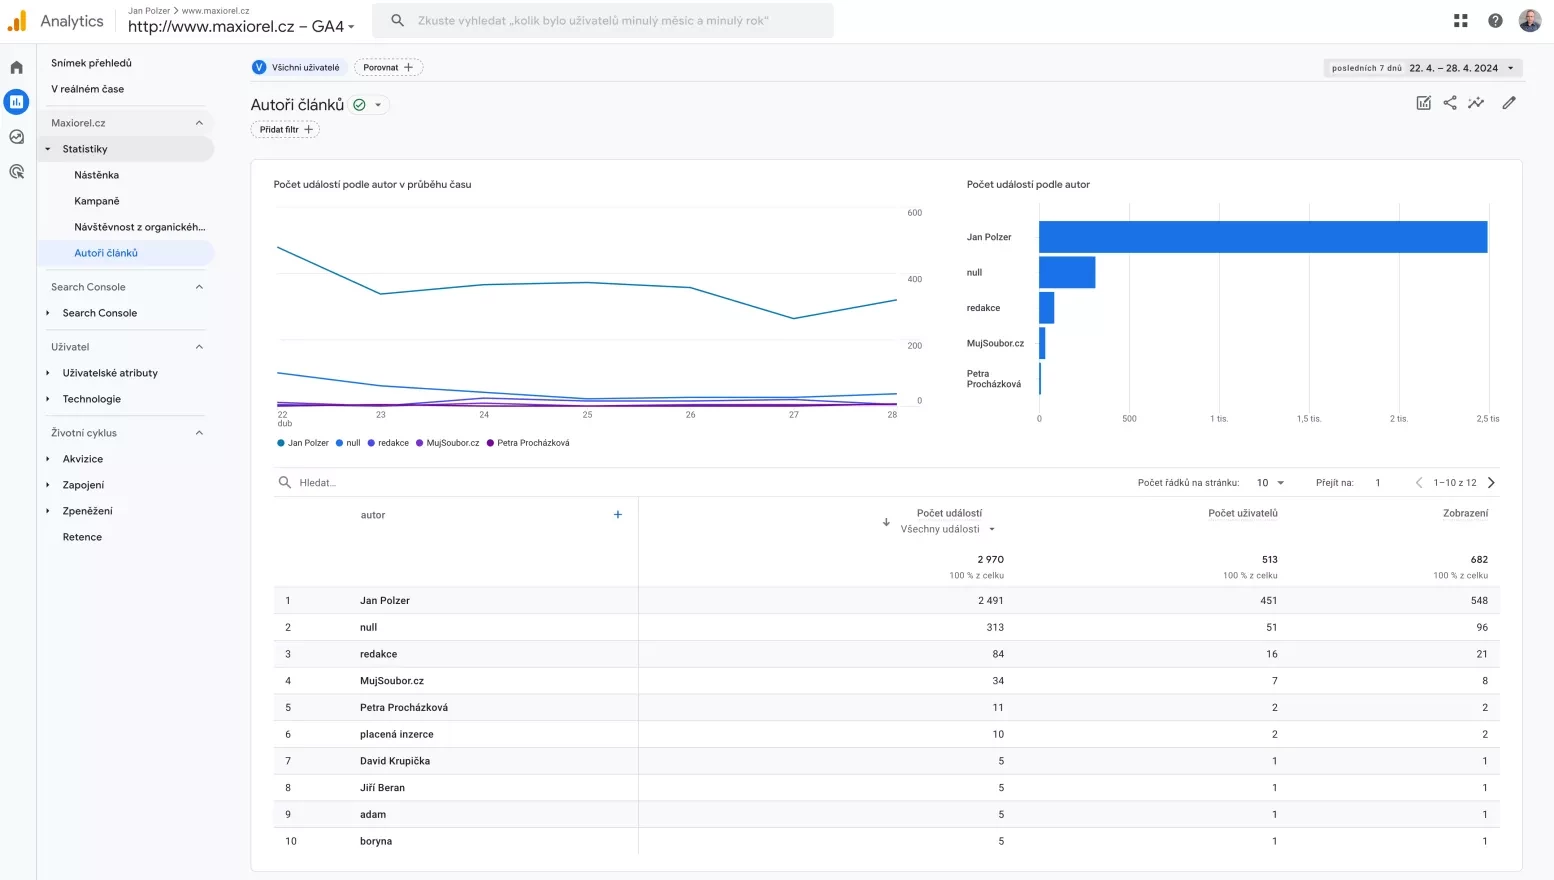The image size is (1554, 880).
Task: Open the Všechny události dropdown
Action: [948, 530]
